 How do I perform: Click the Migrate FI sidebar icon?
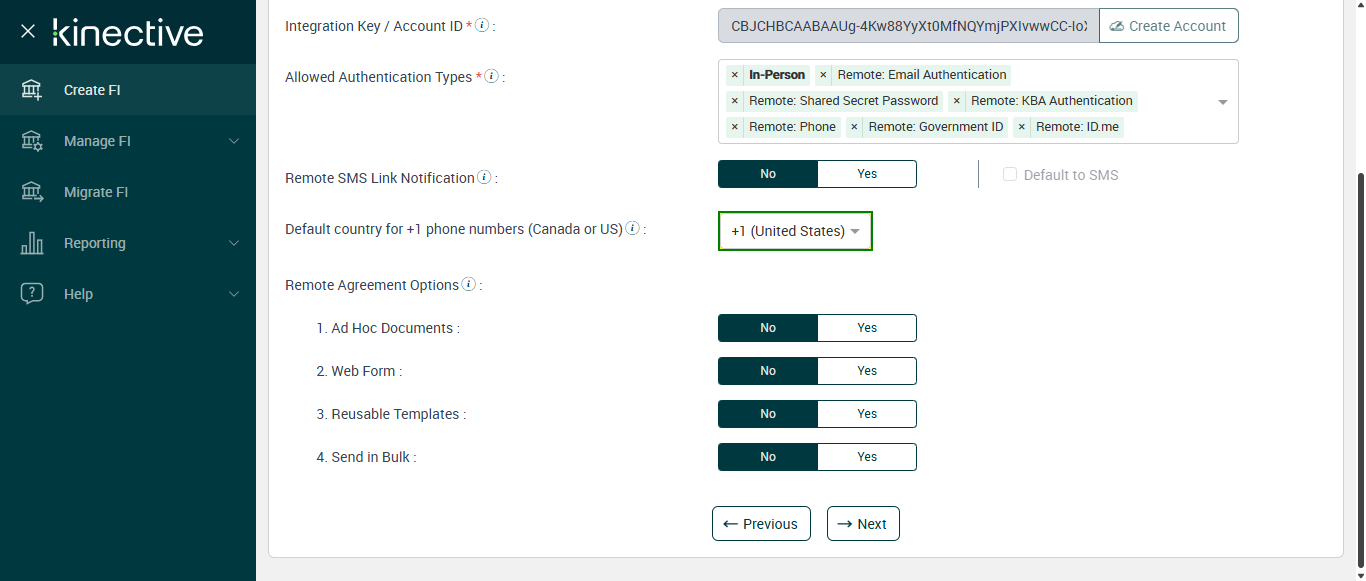(32, 192)
